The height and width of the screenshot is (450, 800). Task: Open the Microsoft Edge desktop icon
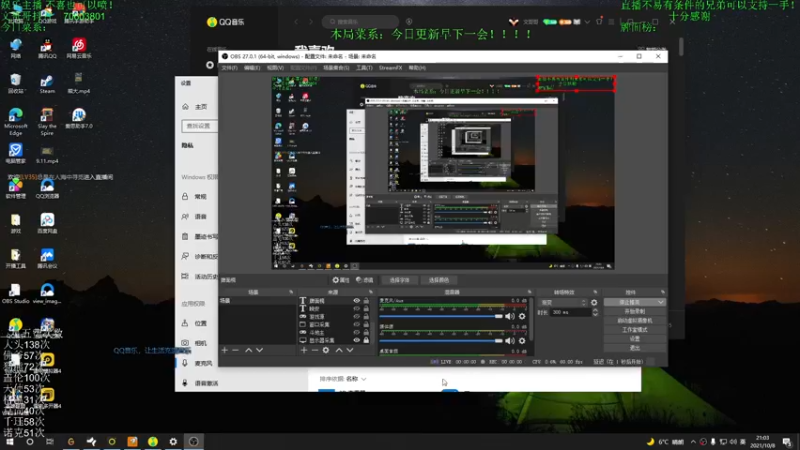(15, 121)
